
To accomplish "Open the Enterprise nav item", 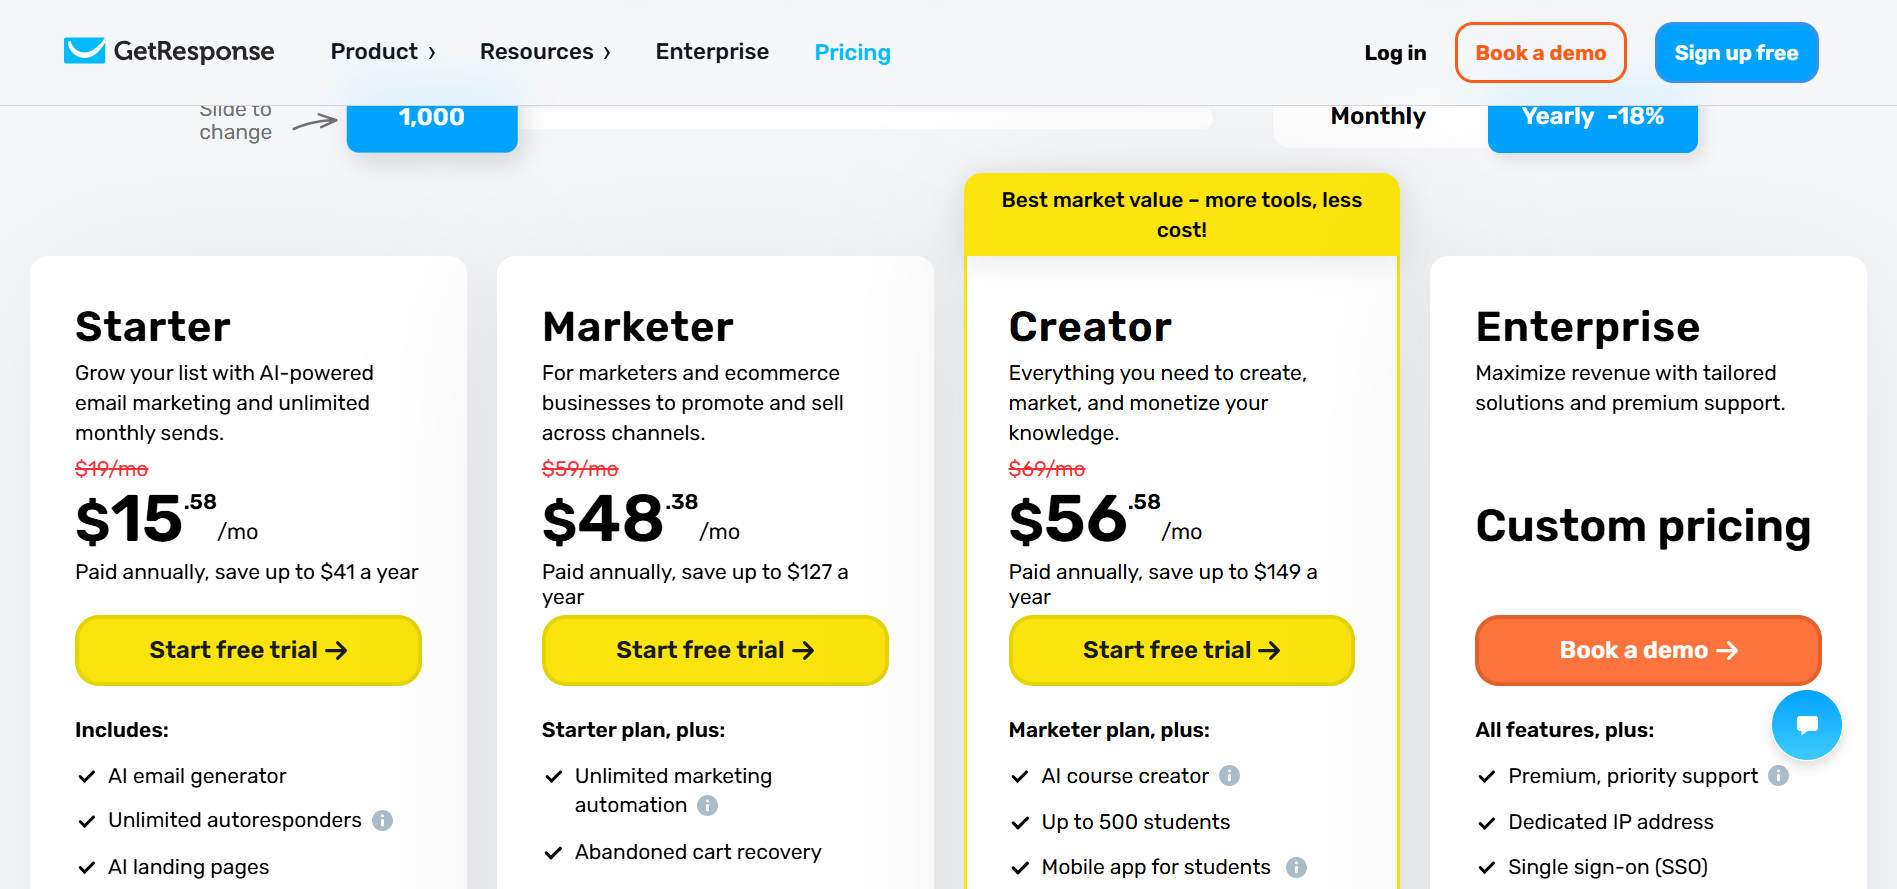I will (x=712, y=52).
